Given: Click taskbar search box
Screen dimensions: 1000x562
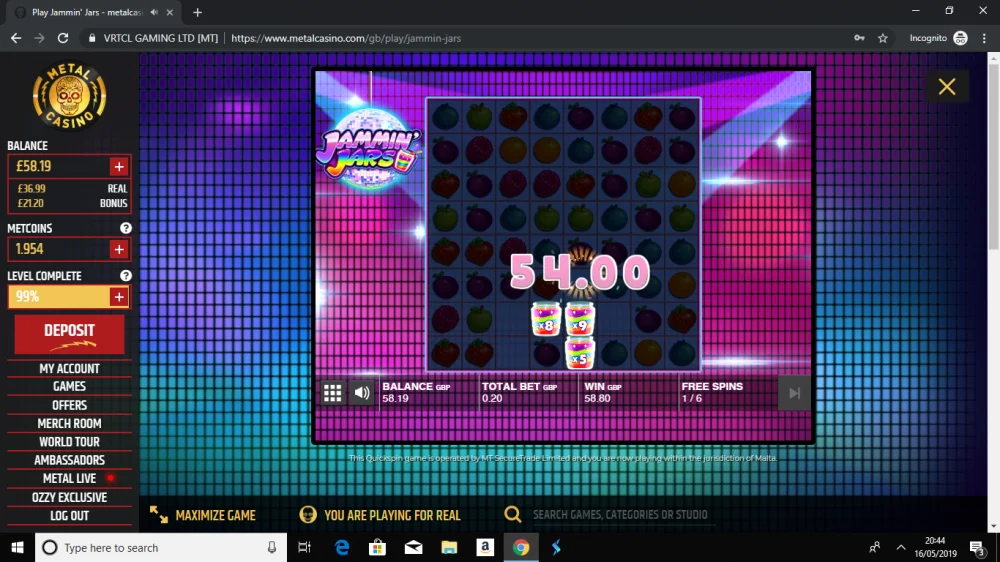Looking at the screenshot, I should click(161, 547).
